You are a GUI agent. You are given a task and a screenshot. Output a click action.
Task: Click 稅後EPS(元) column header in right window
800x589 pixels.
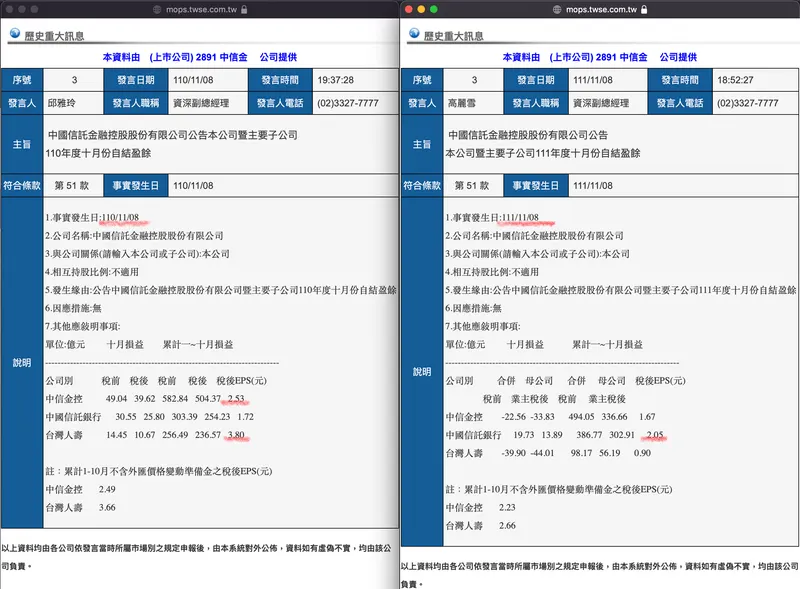(x=660, y=381)
